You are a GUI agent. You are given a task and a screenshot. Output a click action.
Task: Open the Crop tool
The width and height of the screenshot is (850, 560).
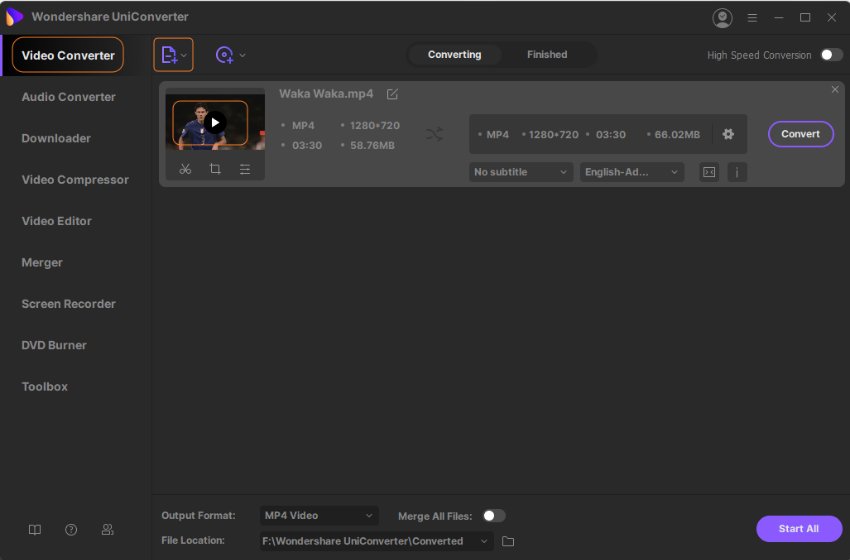(215, 169)
